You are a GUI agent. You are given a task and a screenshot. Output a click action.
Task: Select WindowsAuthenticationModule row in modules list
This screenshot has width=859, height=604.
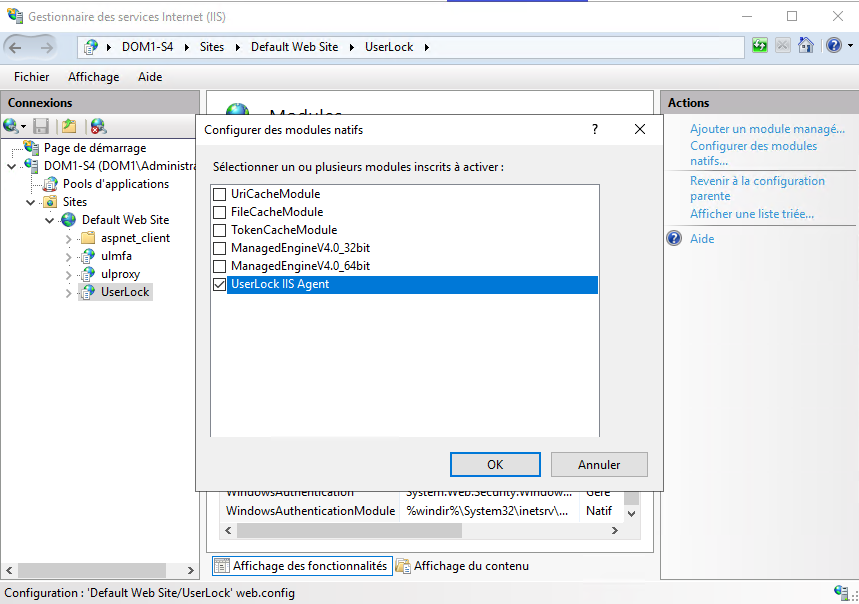tap(422, 511)
